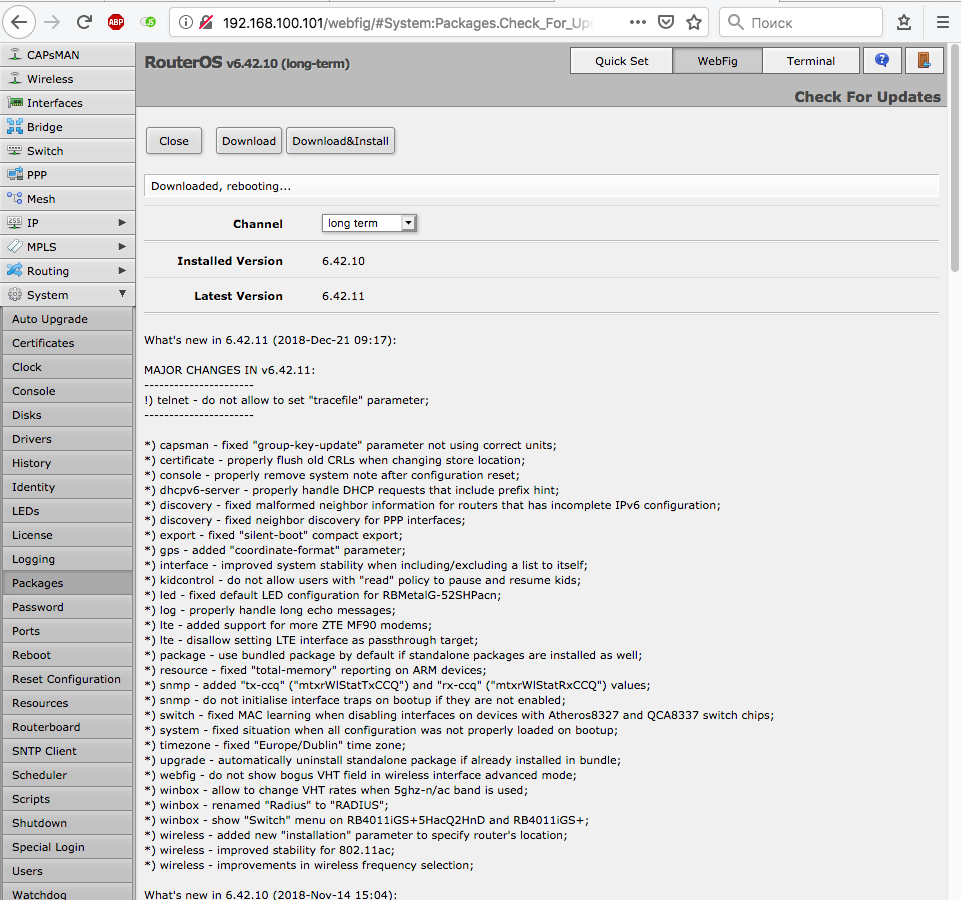Click the browser back arrow
961x900 pixels.
(x=20, y=23)
